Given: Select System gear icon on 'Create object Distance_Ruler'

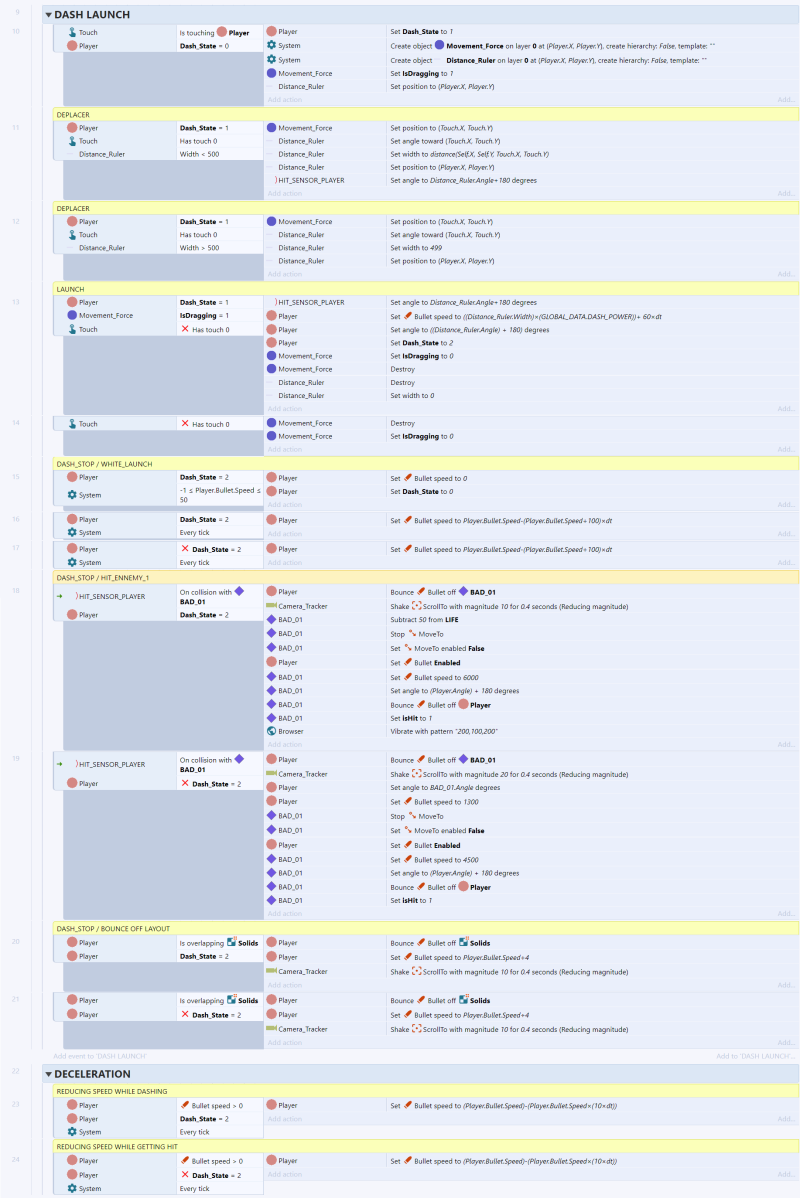Looking at the screenshot, I should 271,60.
